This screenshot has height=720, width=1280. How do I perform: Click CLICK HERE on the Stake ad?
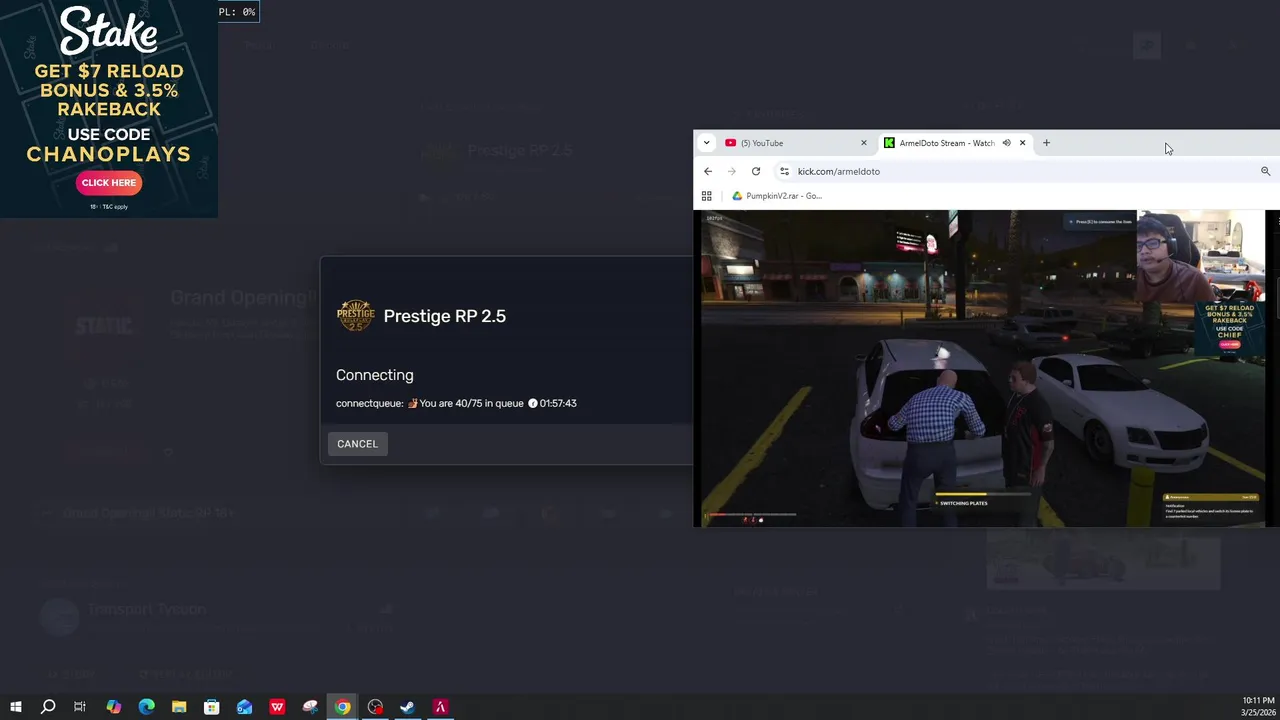(x=109, y=183)
